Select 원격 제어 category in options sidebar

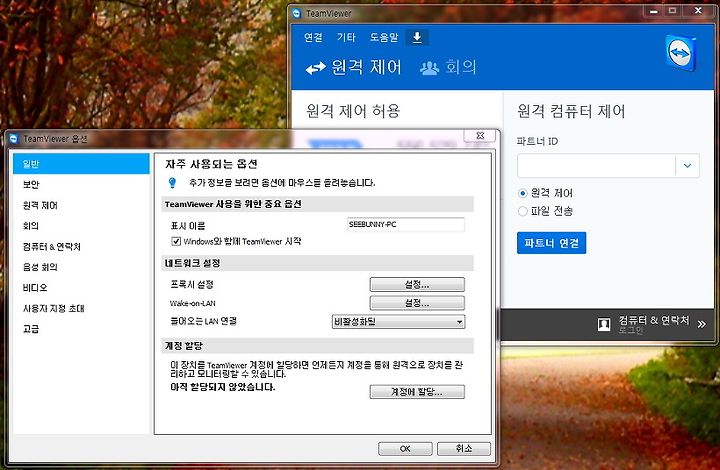pos(81,205)
